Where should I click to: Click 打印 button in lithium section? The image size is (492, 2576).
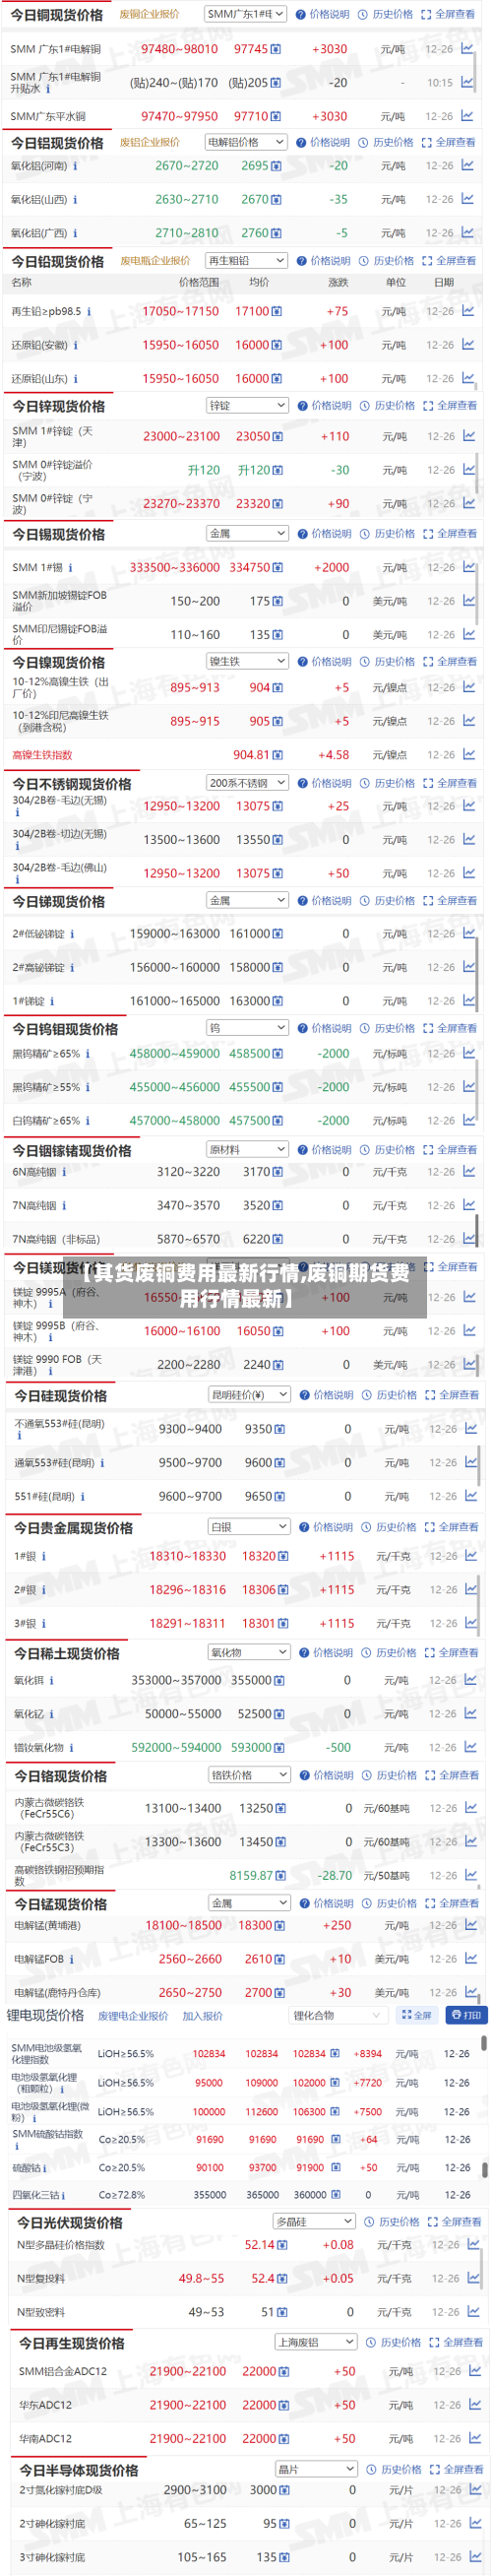[x=465, y=2015]
